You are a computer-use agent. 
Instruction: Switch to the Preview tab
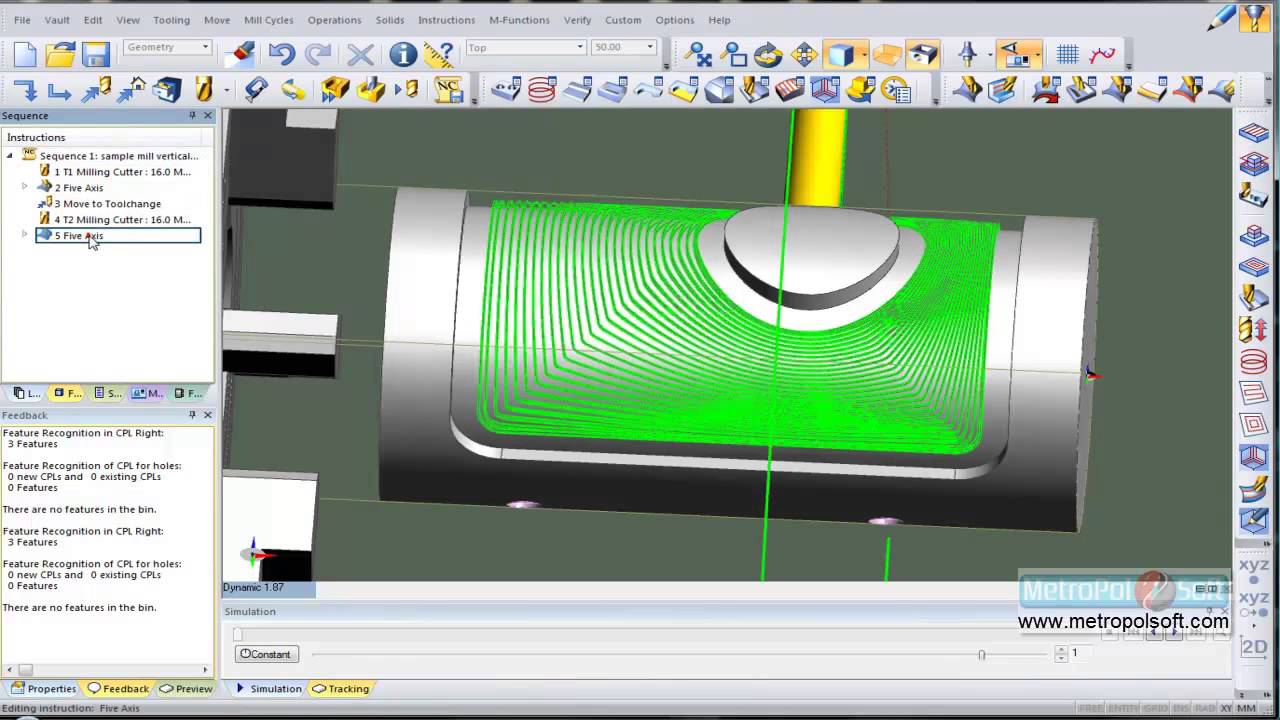186,689
